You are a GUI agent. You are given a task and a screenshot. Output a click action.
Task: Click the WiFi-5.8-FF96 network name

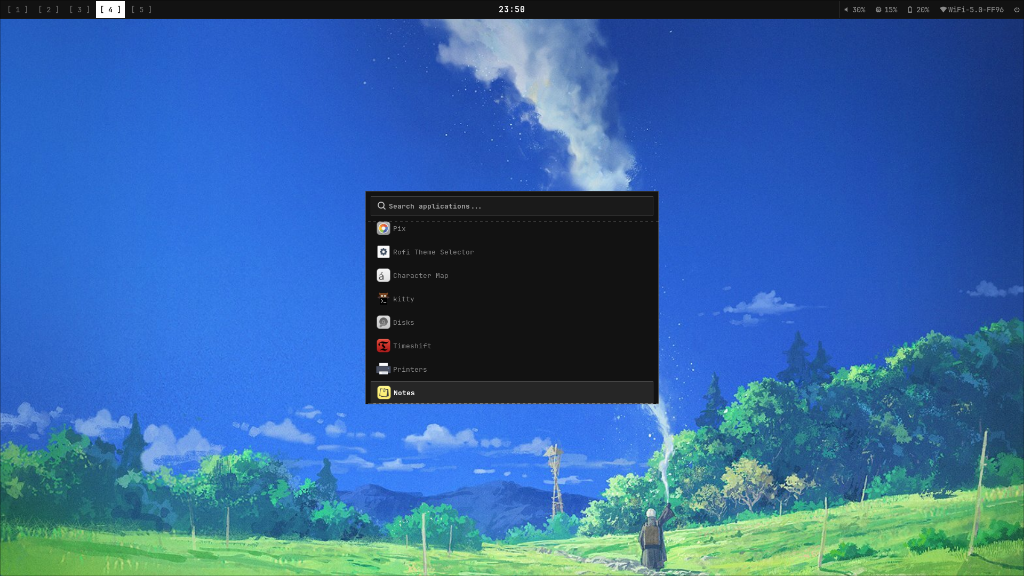pyautogui.click(x=976, y=10)
